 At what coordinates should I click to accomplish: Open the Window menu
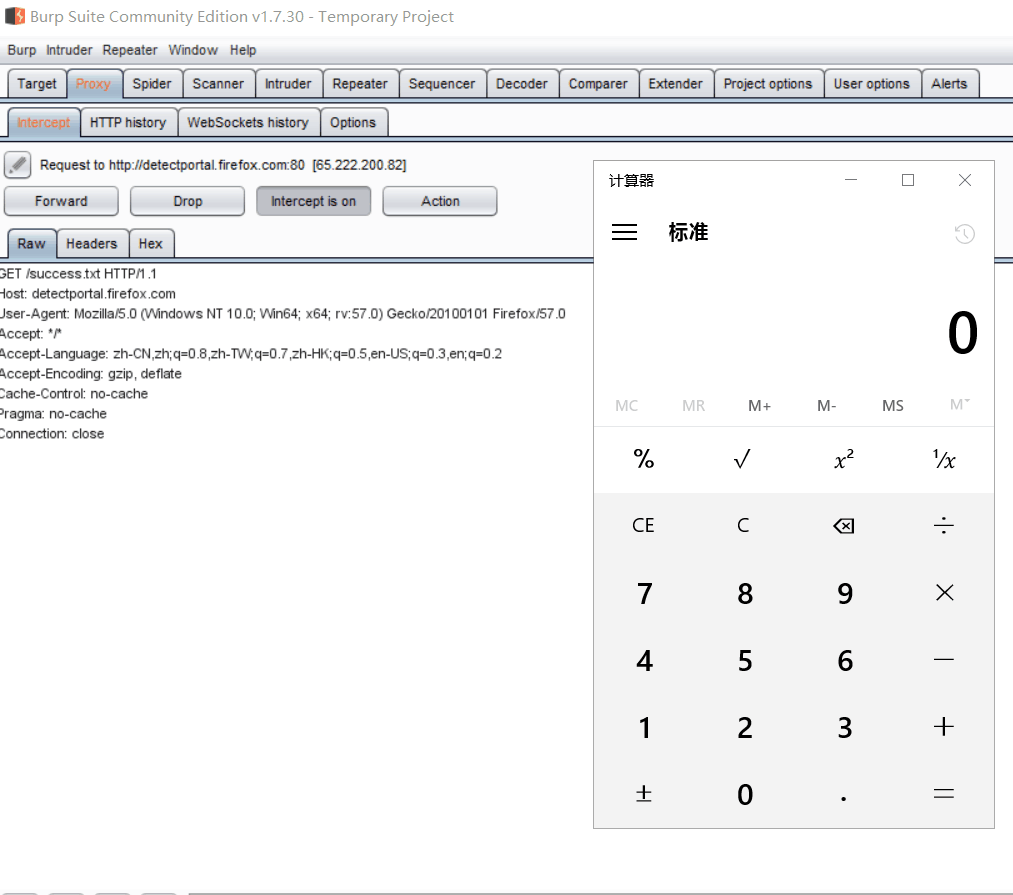pyautogui.click(x=193, y=50)
